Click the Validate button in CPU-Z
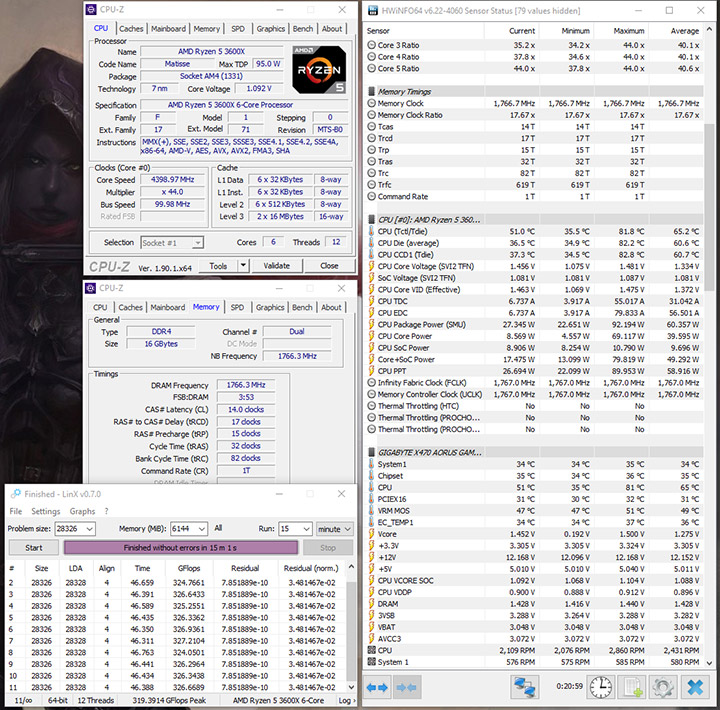Viewport: 720px width, 710px height. [276, 266]
